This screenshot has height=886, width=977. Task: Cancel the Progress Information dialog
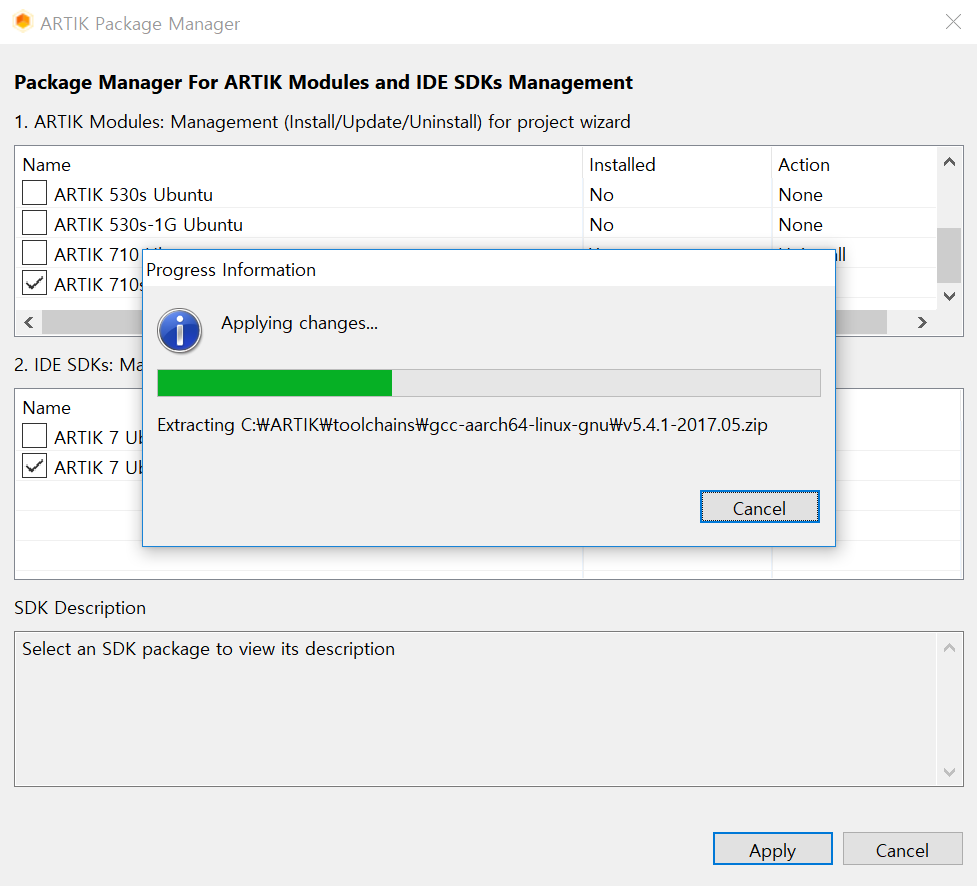pyautogui.click(x=759, y=507)
